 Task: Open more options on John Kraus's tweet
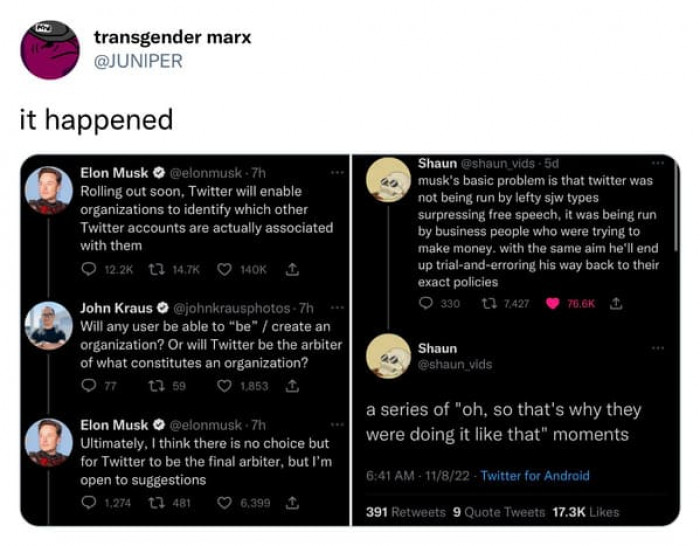[336, 307]
